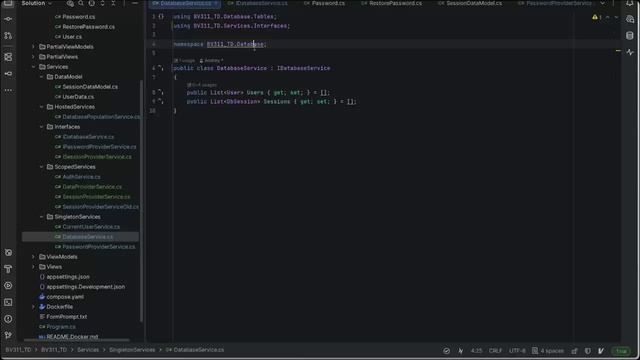Viewport: 640px width, 360px height.
Task: Open the Run play-circle tool window
Action: pyautogui.click(x=8, y=286)
